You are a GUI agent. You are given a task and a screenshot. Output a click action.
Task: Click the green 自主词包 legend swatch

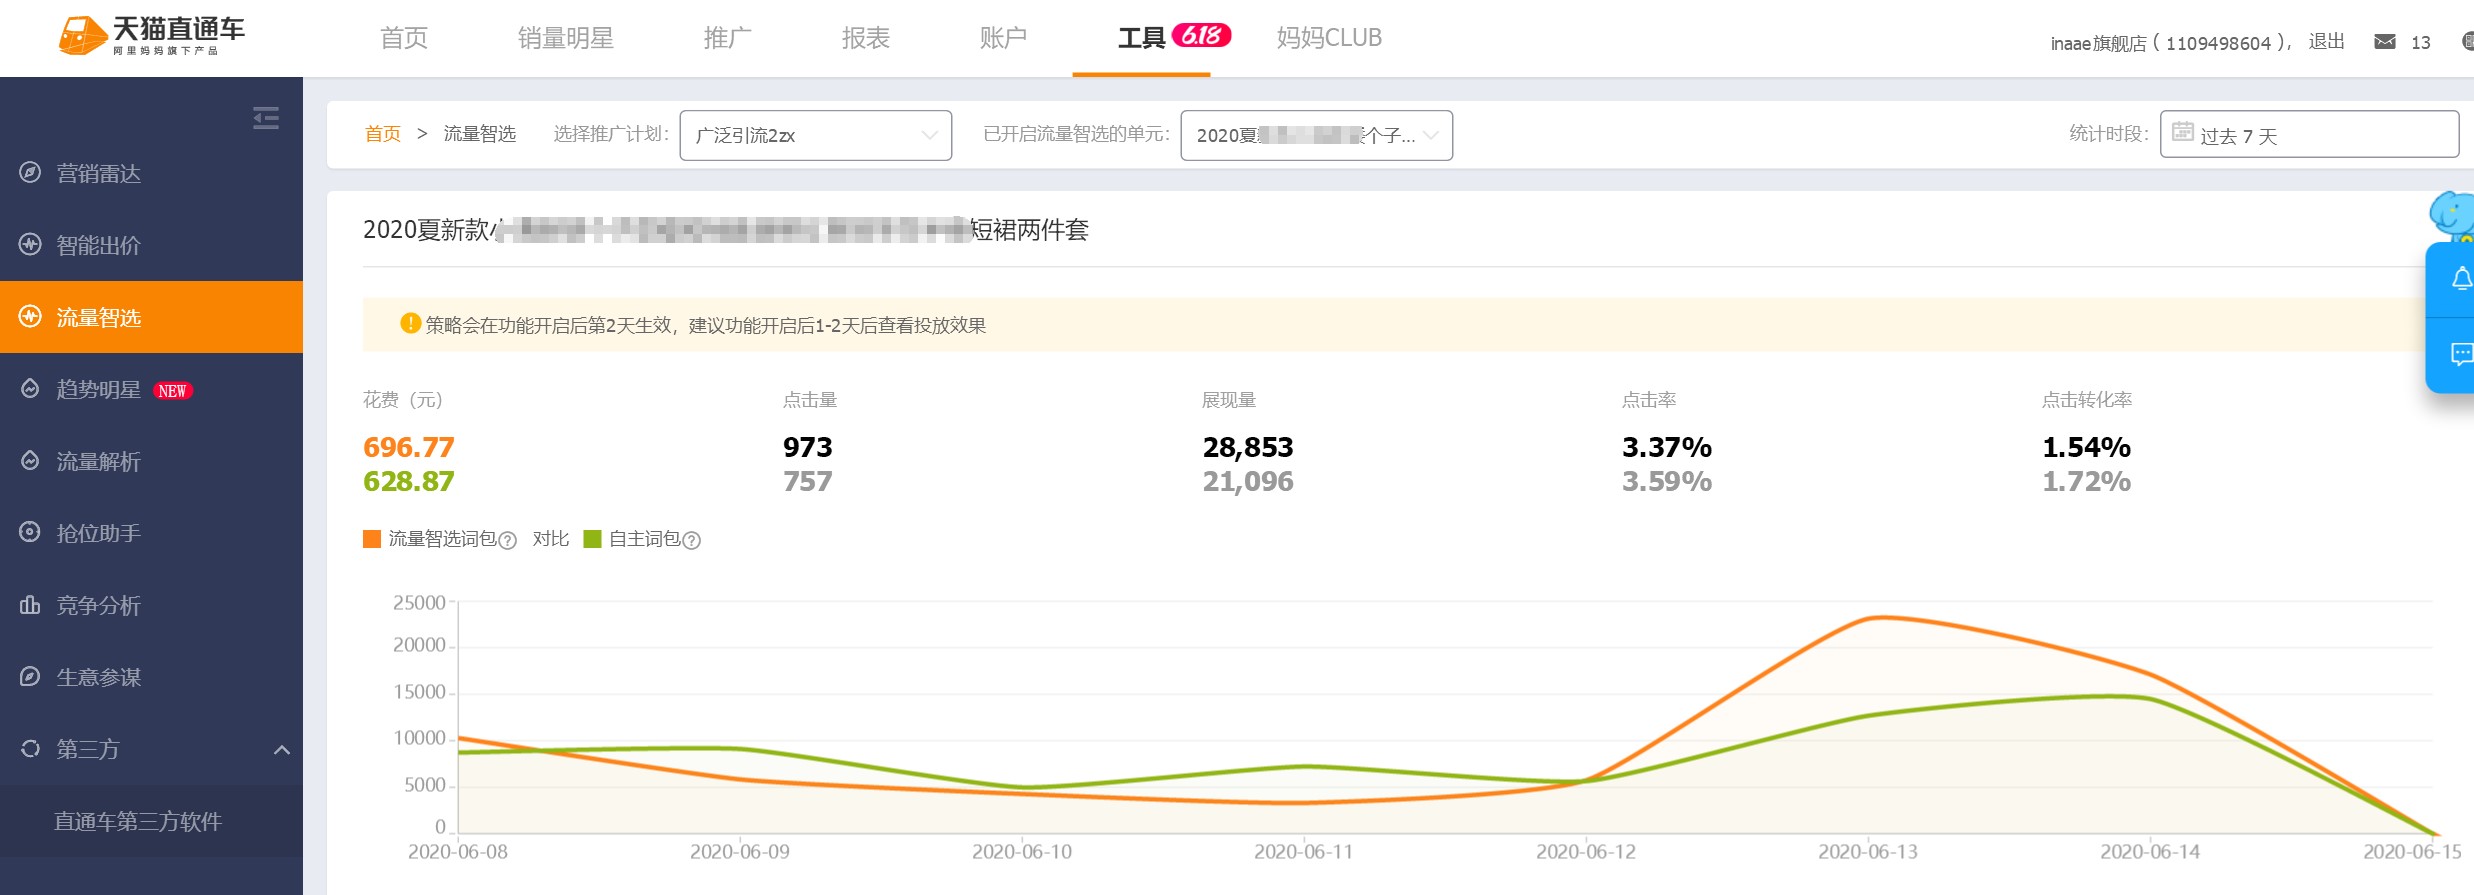coord(592,539)
